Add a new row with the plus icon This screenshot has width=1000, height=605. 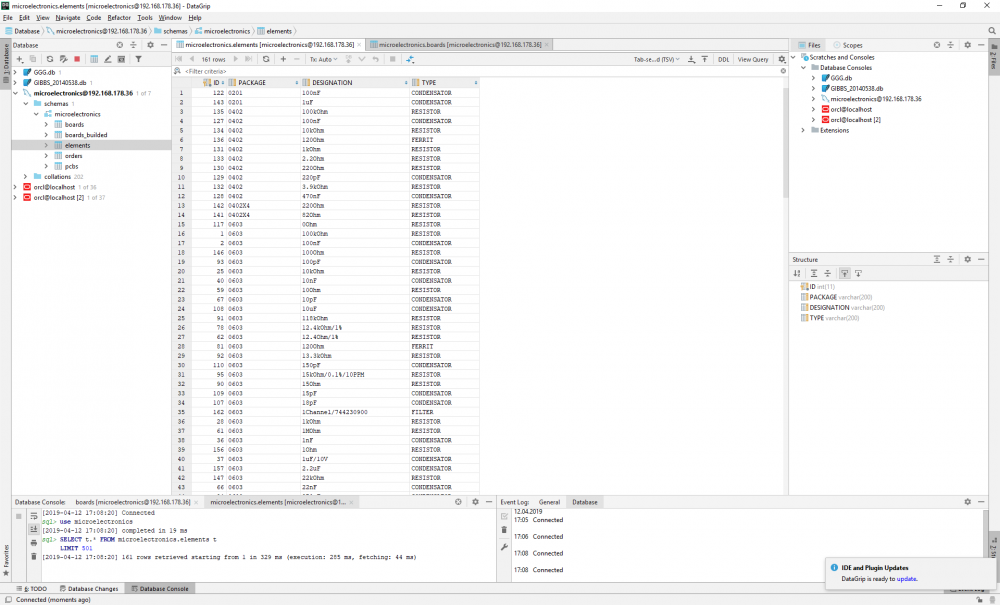(x=283, y=59)
